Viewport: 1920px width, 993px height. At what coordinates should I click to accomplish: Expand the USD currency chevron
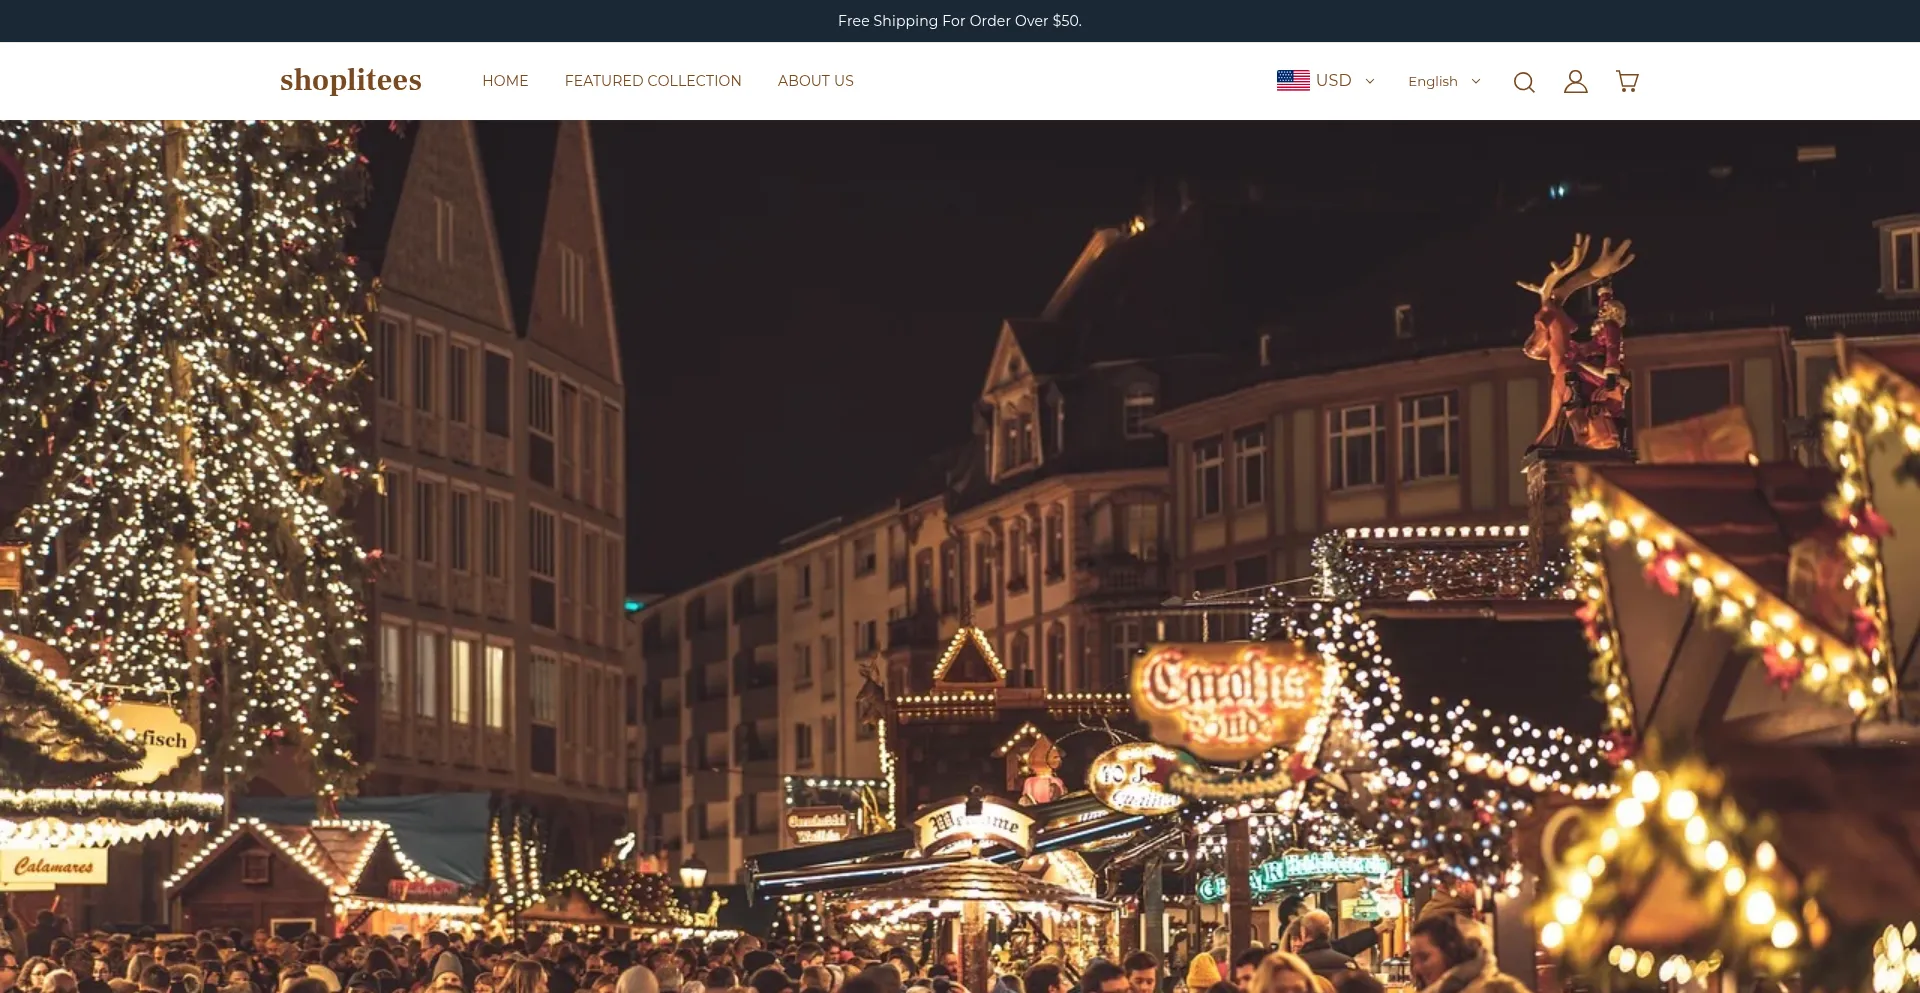click(1370, 82)
